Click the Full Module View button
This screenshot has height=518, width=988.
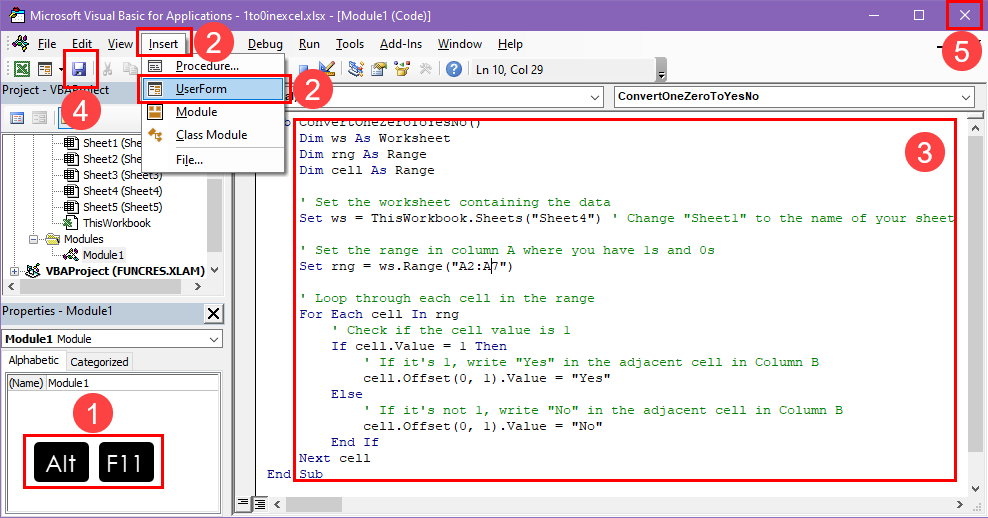[259, 504]
